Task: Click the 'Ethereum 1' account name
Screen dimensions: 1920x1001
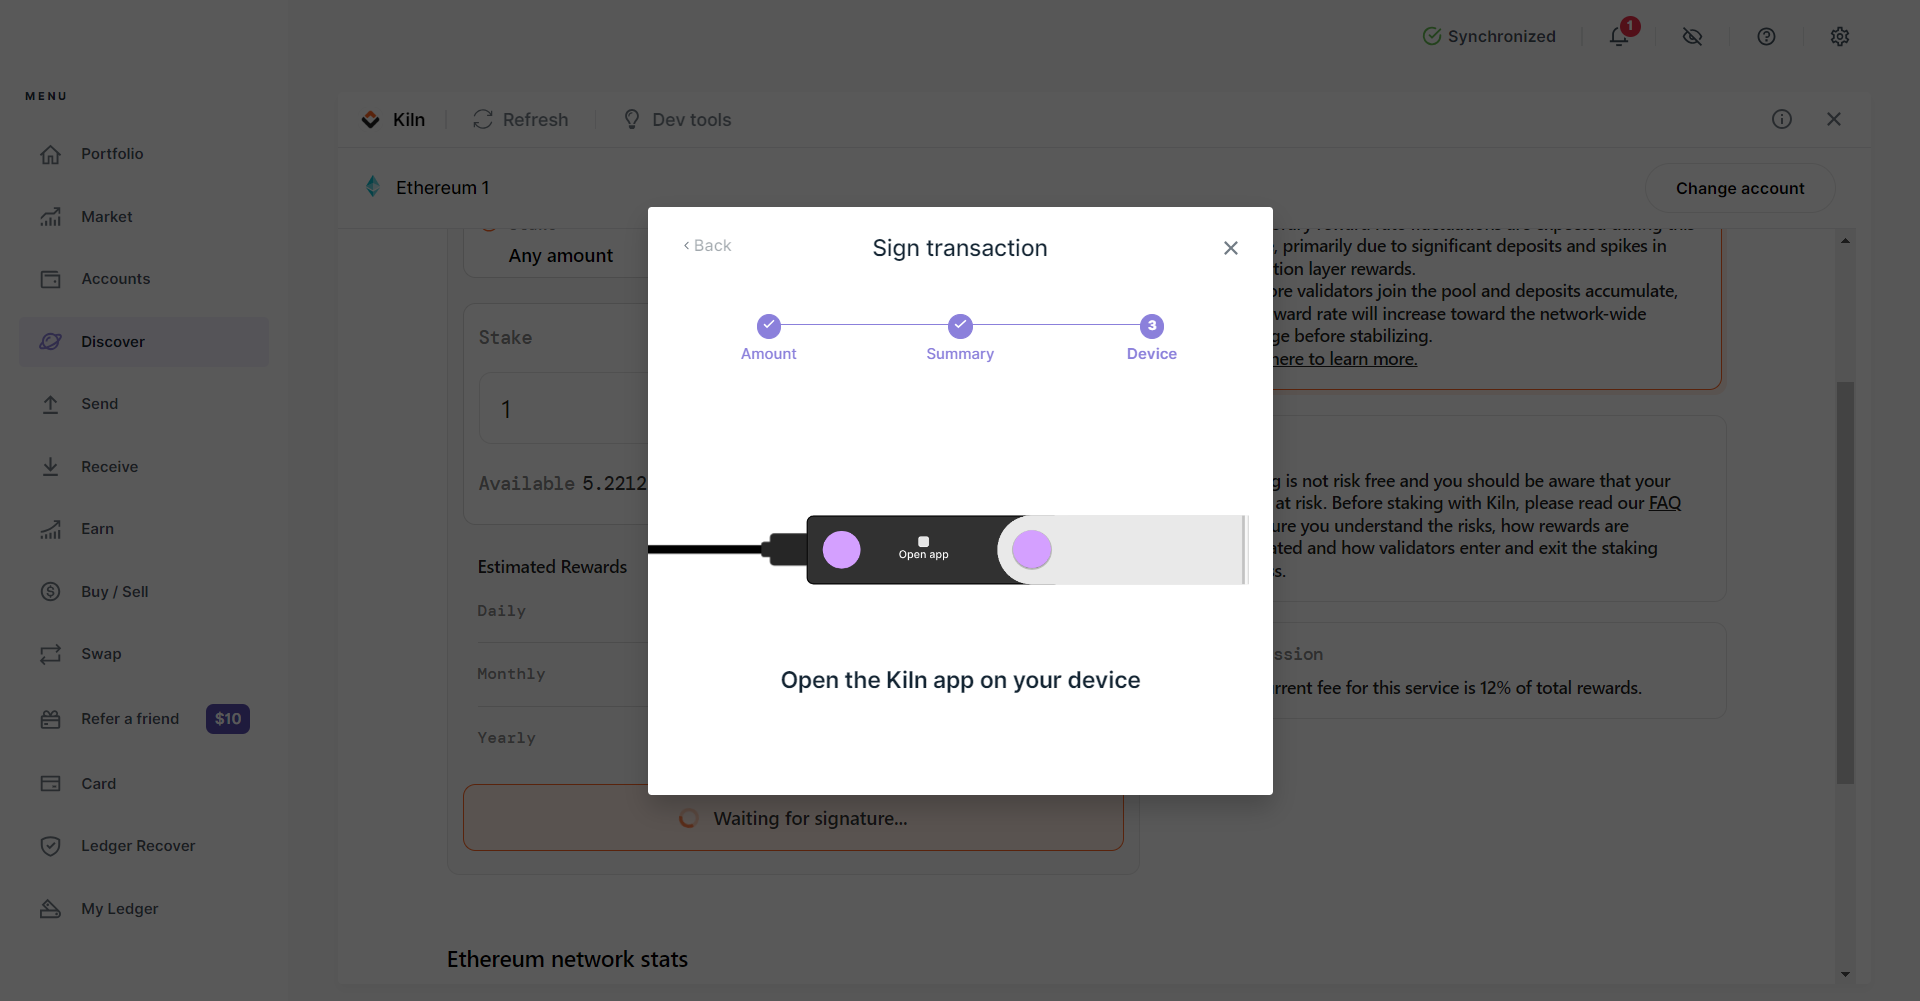Action: (443, 188)
